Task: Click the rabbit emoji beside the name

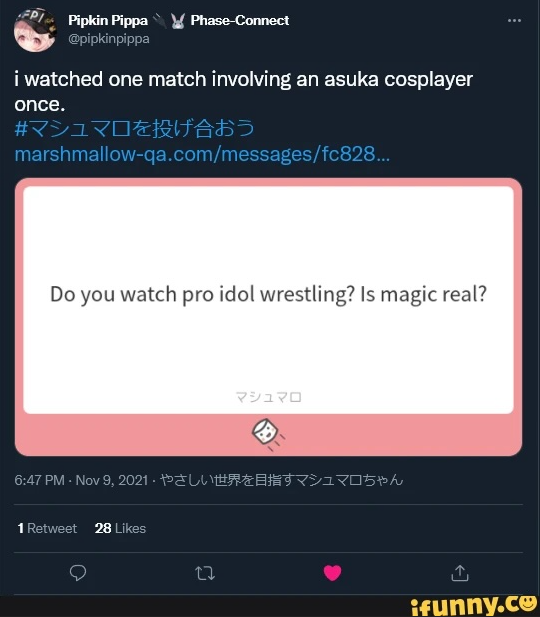Action: pos(178,21)
